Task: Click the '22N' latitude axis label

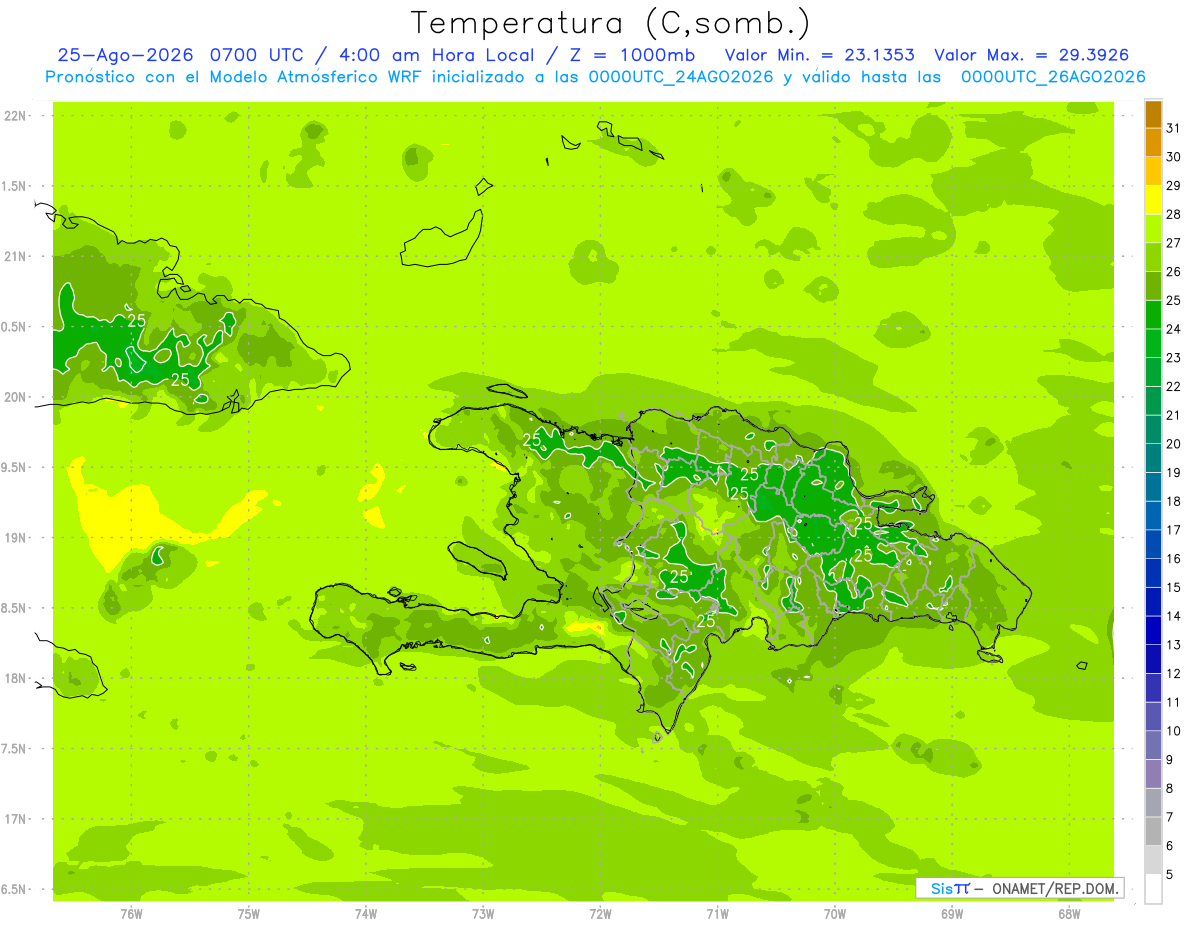Action: coord(15,116)
